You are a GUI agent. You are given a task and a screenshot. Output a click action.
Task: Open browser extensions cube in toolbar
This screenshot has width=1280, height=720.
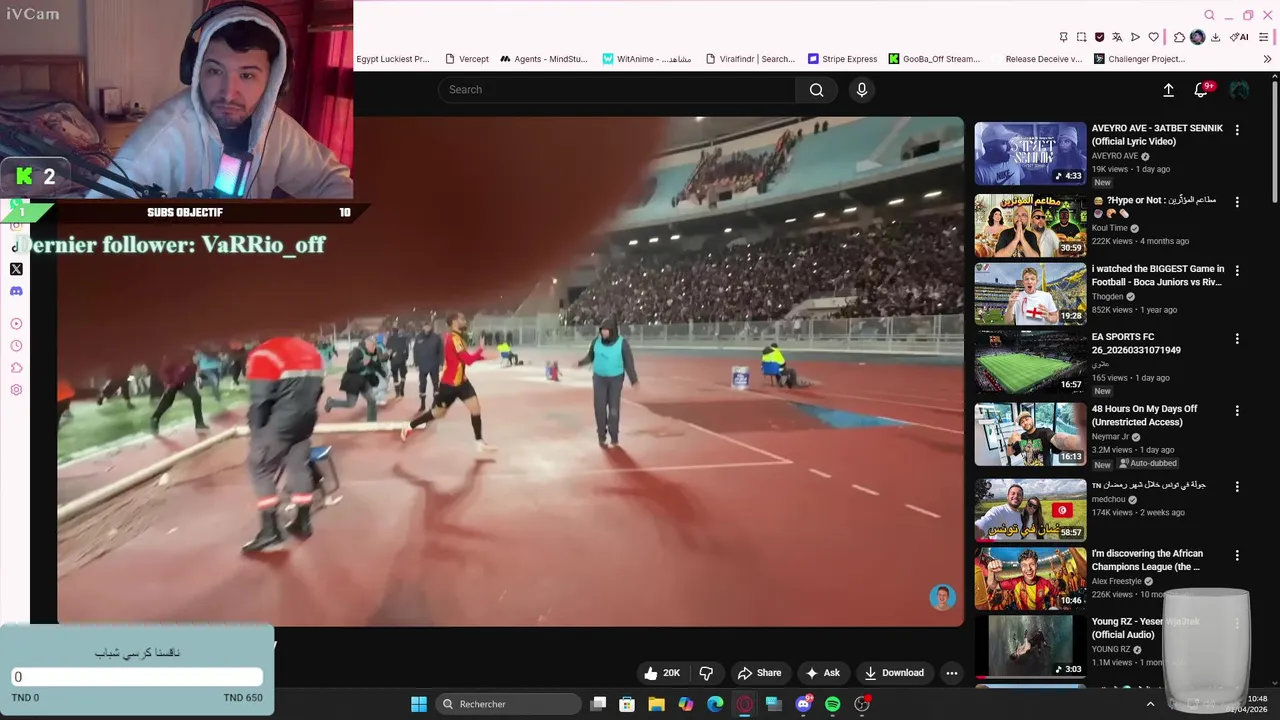coord(1179,37)
